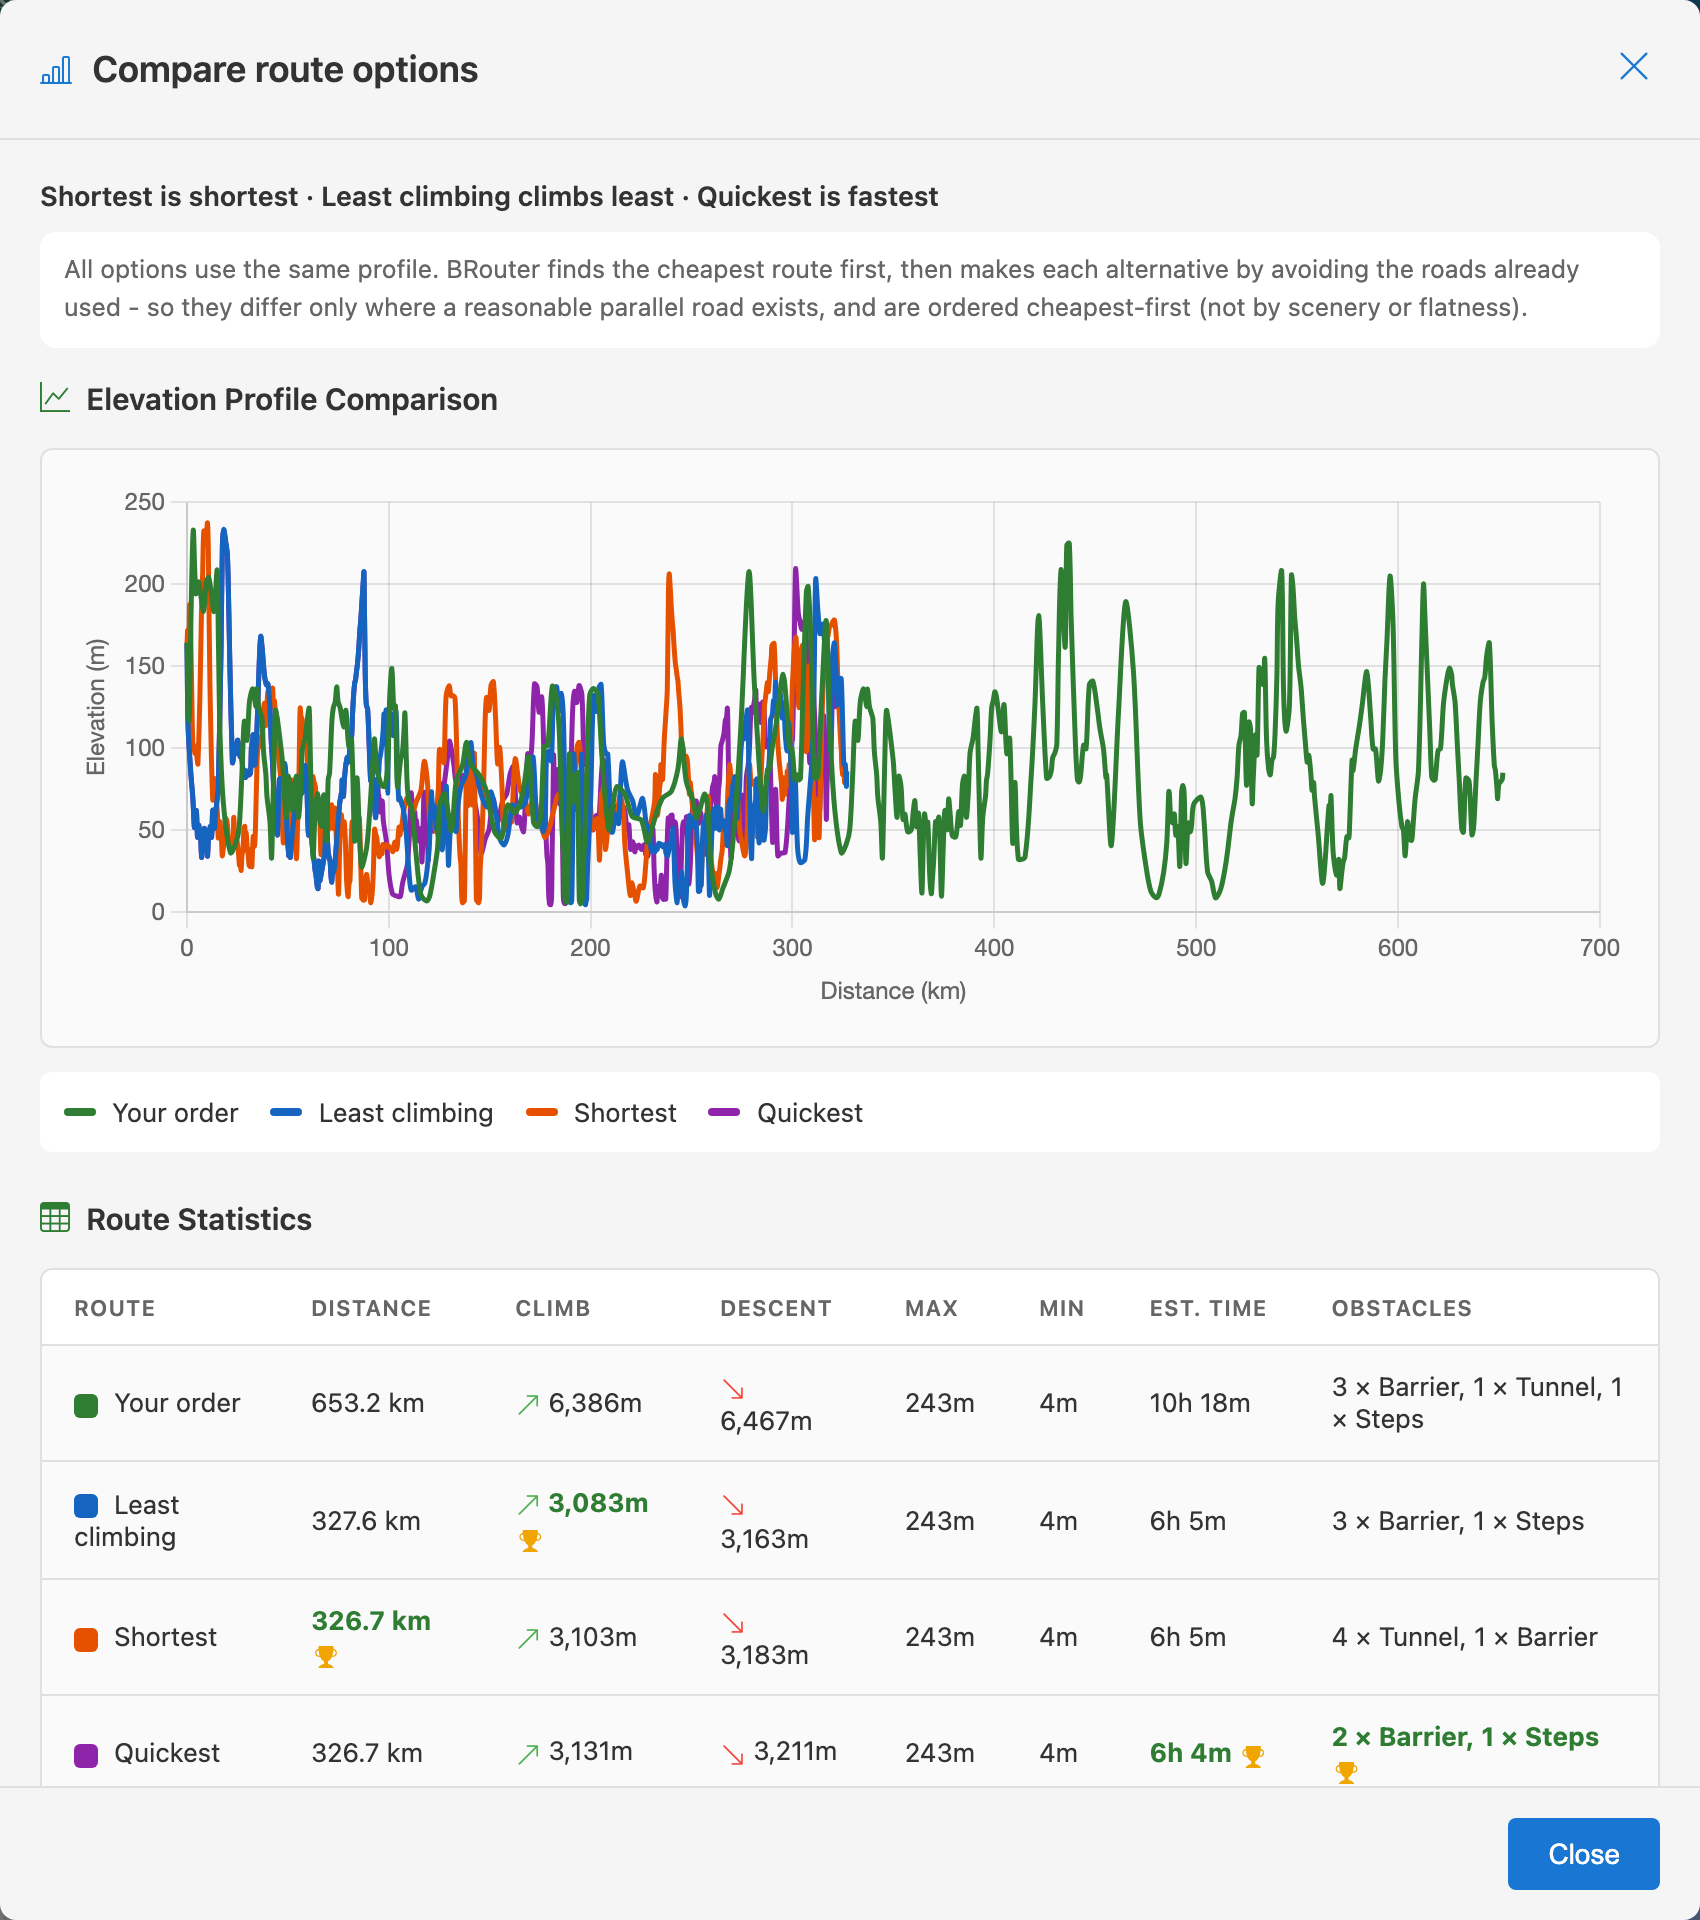Click the purple Quickest legend line
Screen dimensions: 1700x1920
point(724,1112)
